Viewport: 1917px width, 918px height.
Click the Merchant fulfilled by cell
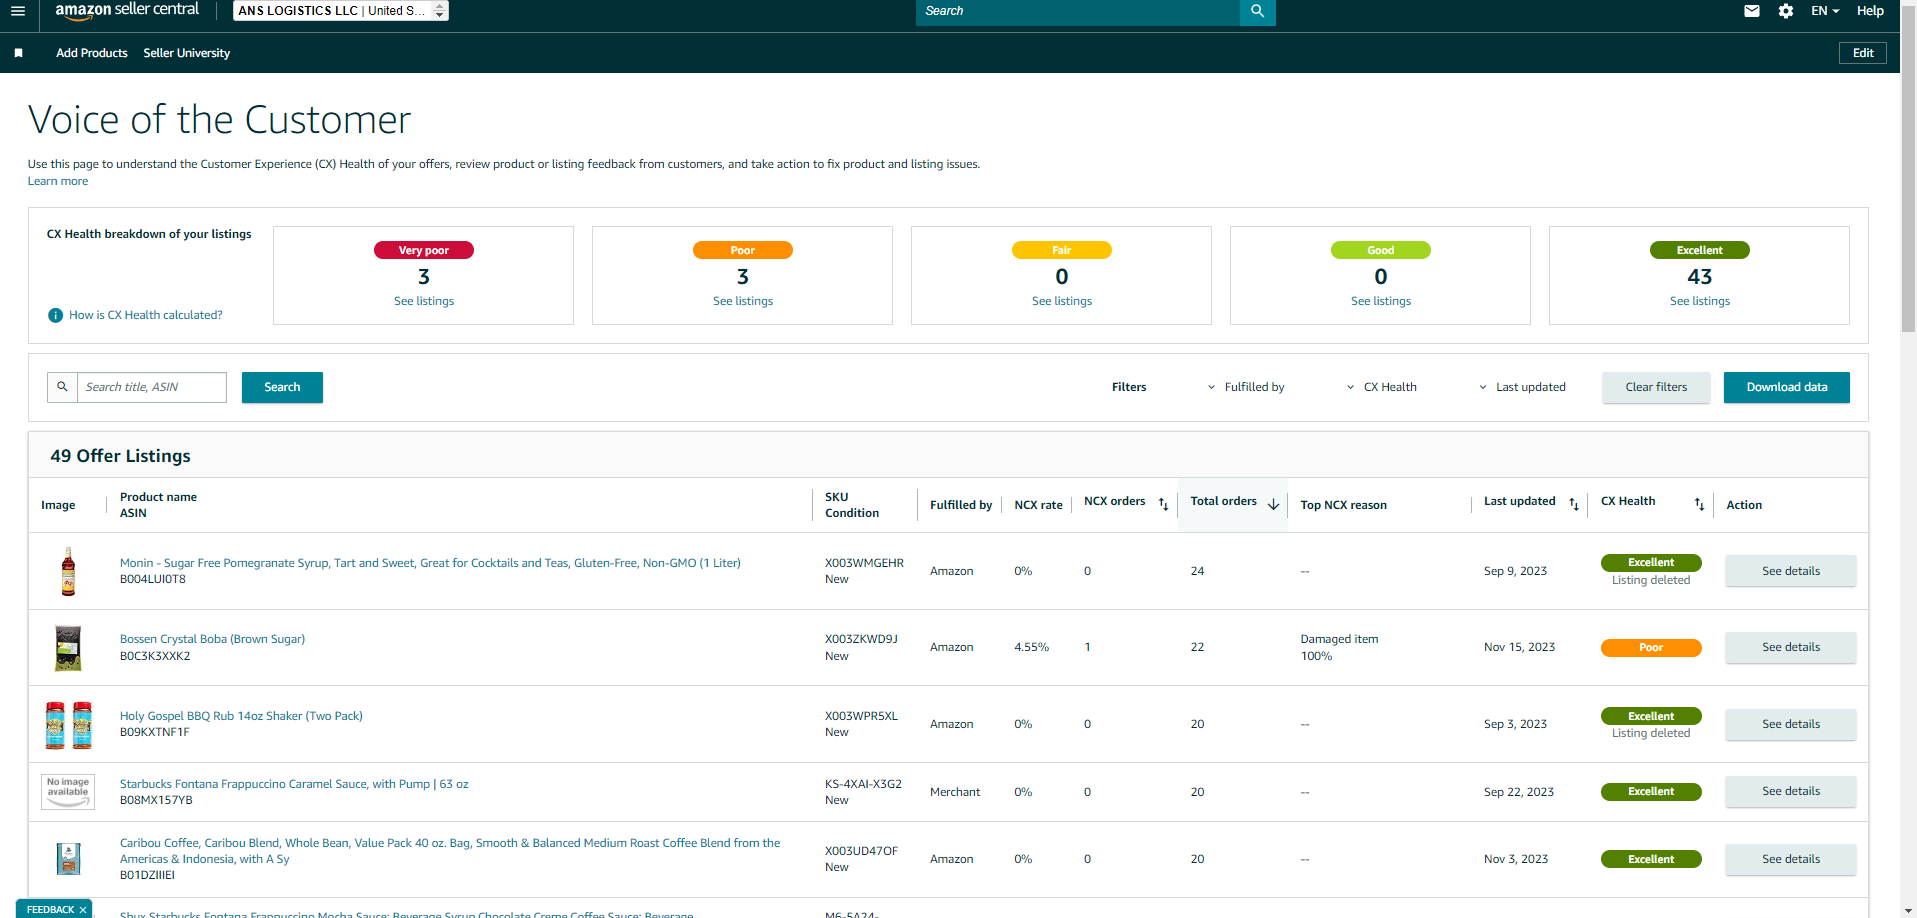(x=955, y=792)
